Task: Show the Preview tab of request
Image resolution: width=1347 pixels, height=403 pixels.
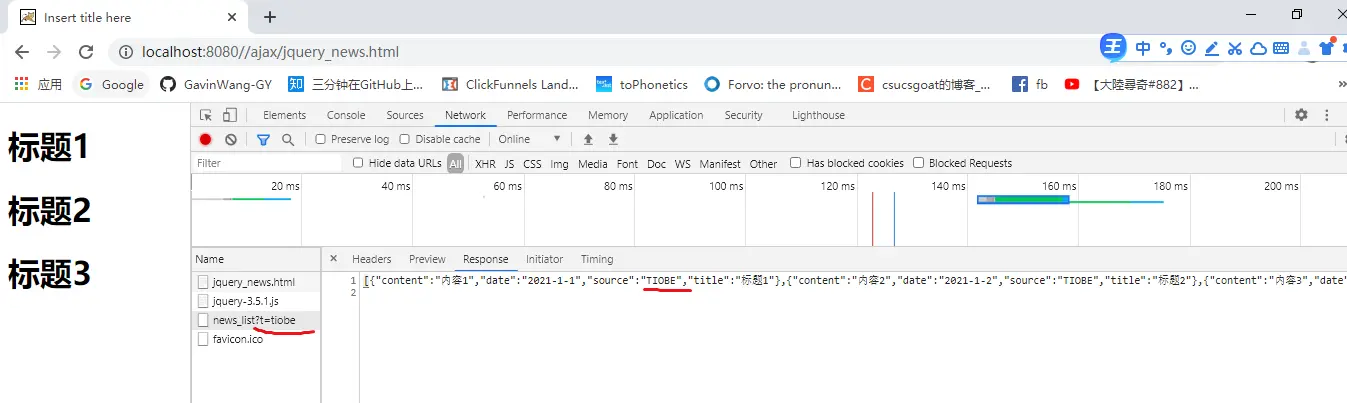Action: click(x=427, y=259)
